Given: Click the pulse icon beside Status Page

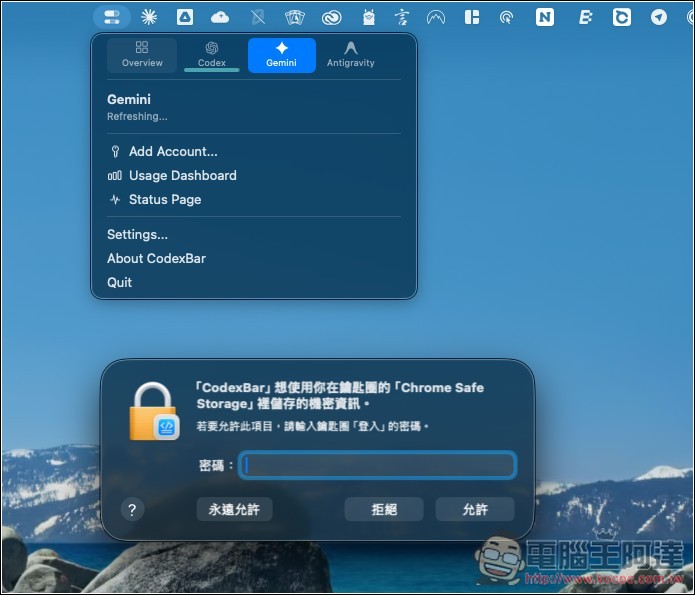Looking at the screenshot, I should coord(115,200).
